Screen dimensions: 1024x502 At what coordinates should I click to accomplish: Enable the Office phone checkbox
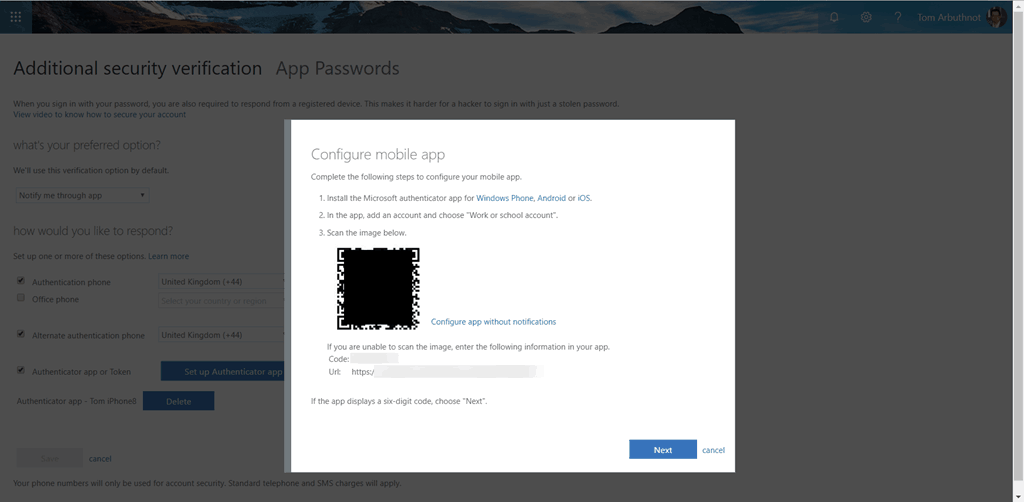coord(21,298)
